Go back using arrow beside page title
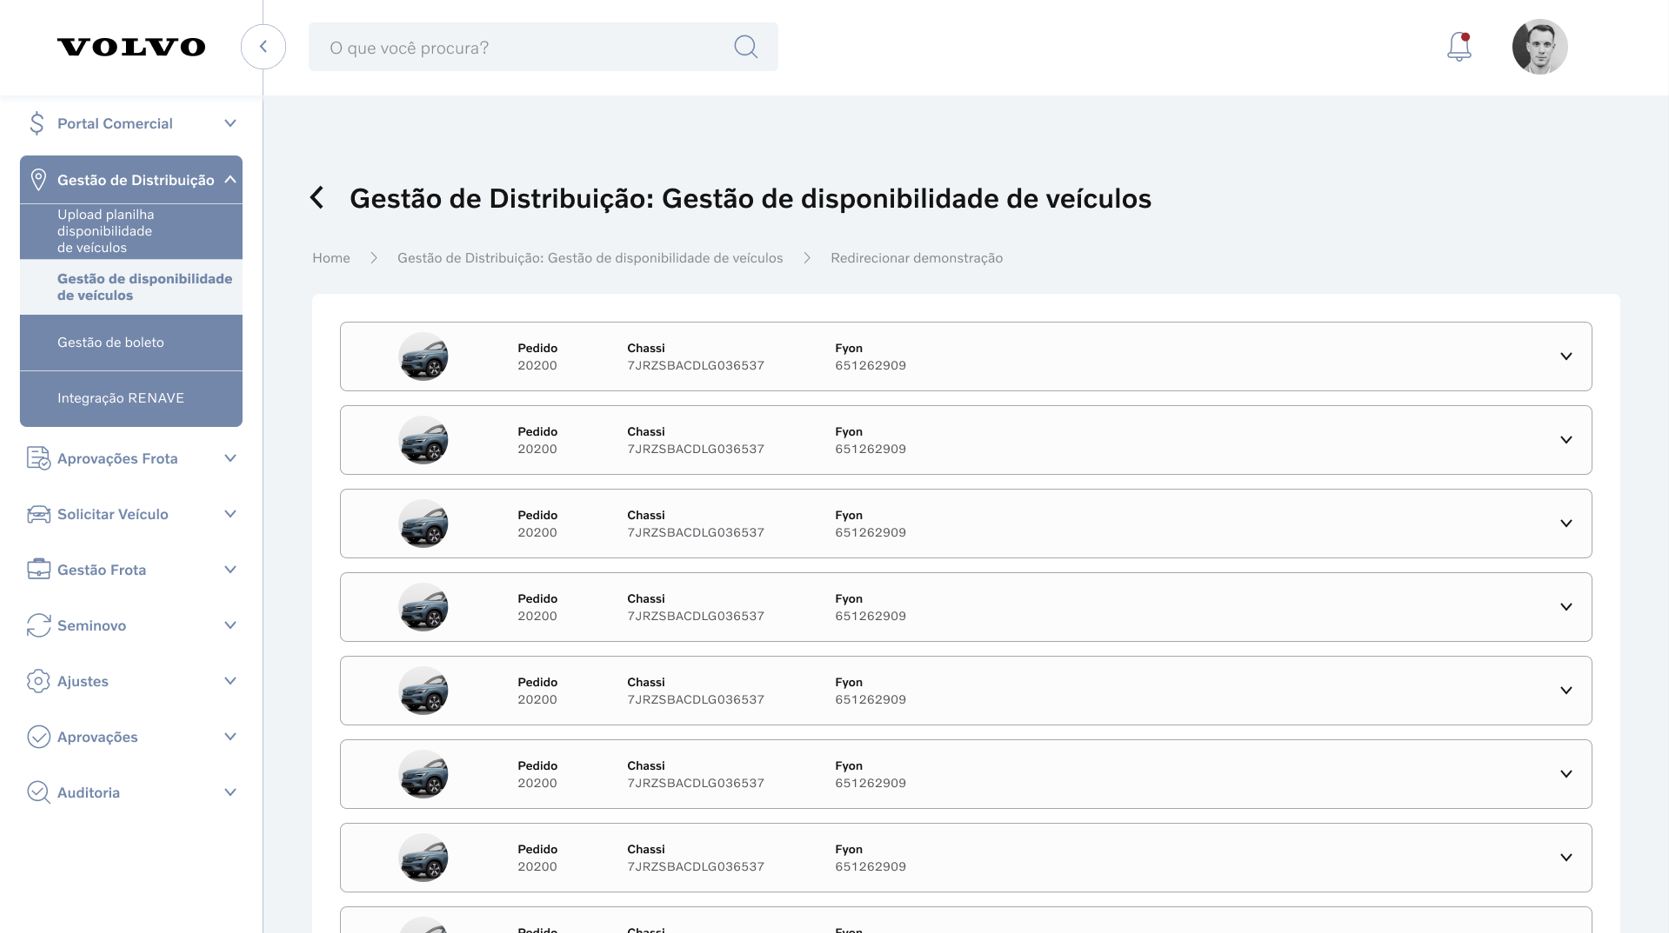 pos(318,198)
